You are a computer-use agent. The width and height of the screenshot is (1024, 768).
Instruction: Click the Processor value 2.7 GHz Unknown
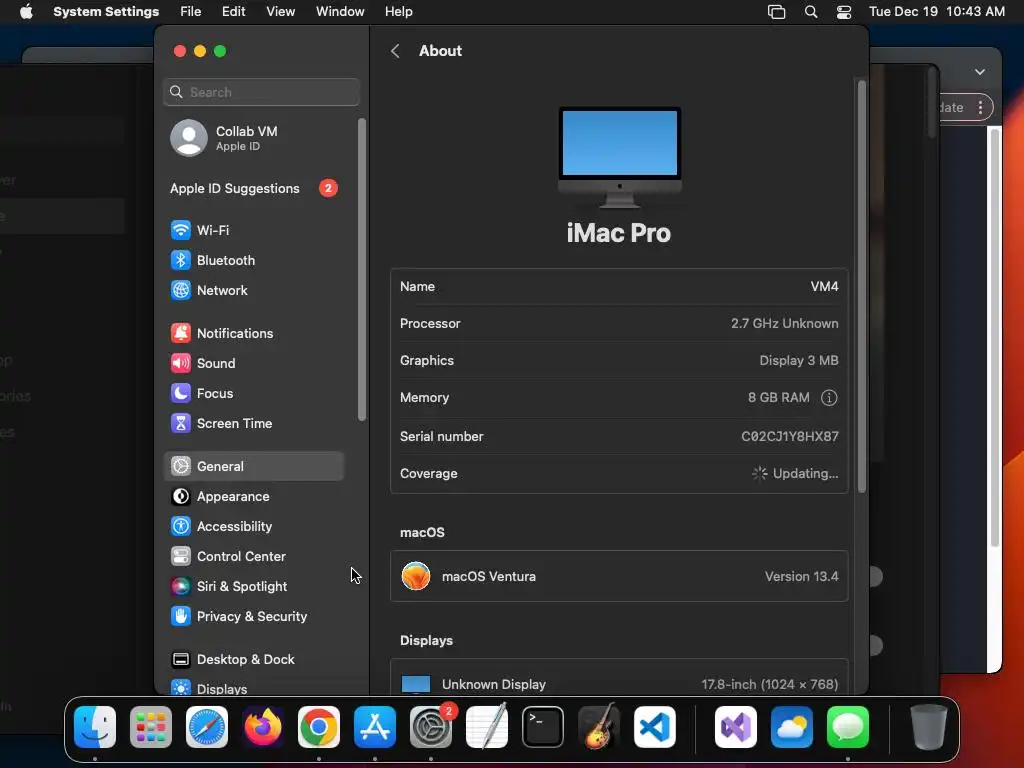coord(784,323)
